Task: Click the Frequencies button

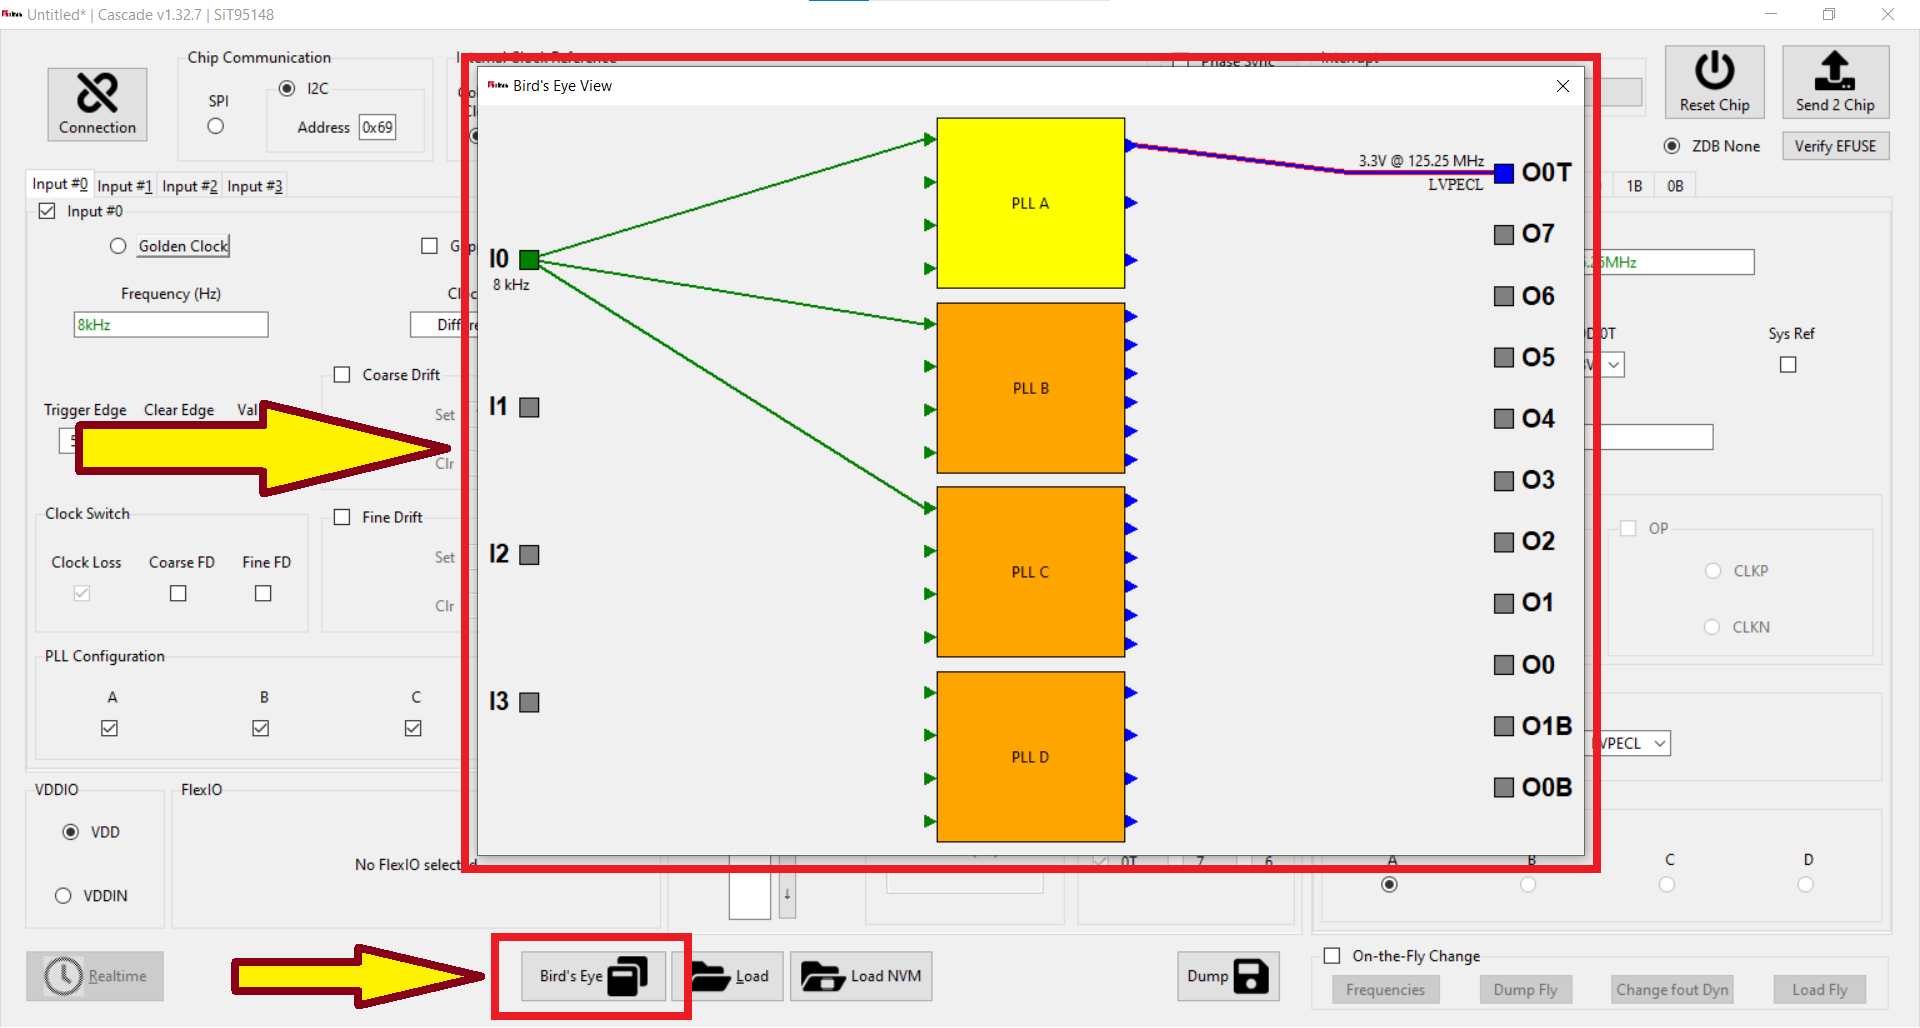Action: [x=1385, y=990]
